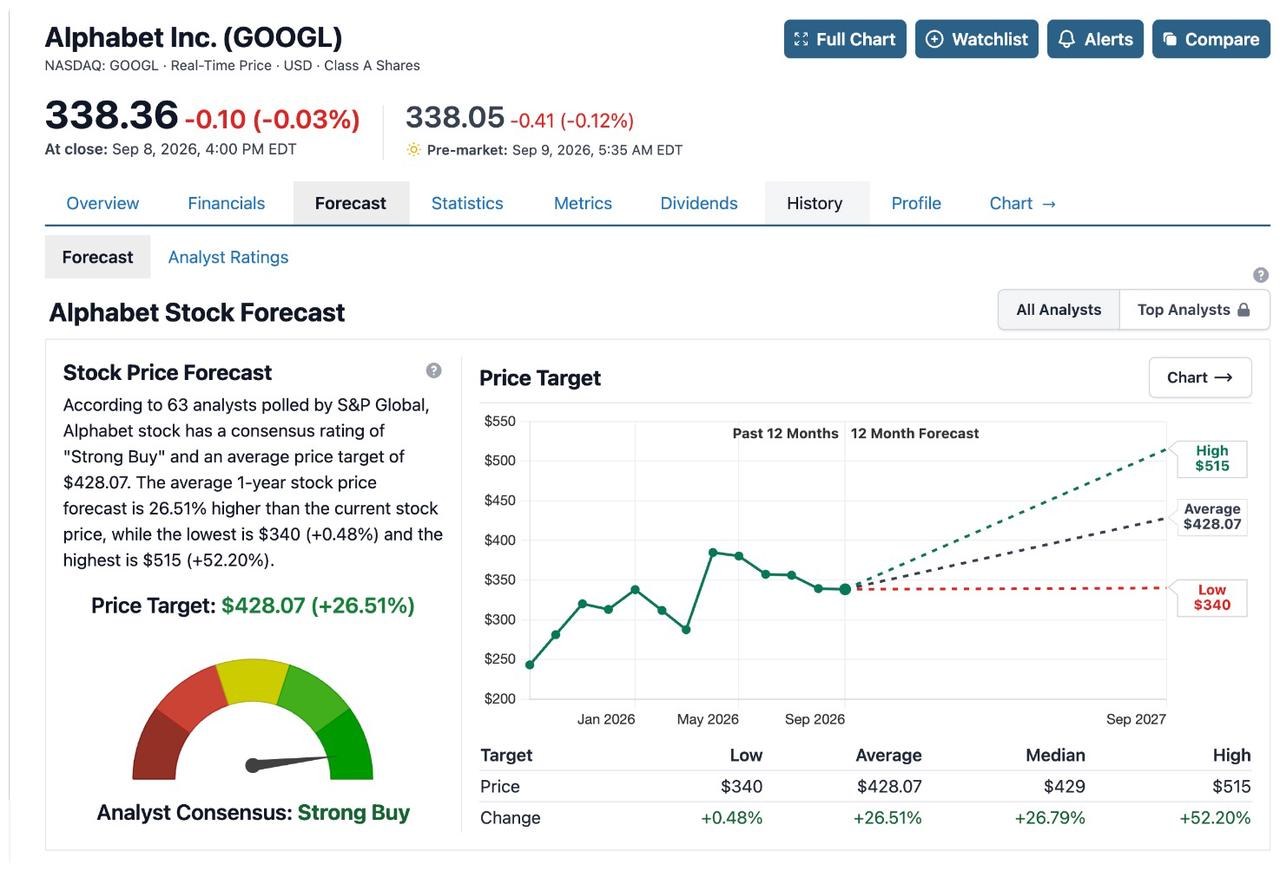Click the +52.20% high change cell

pyautogui.click(x=1215, y=818)
